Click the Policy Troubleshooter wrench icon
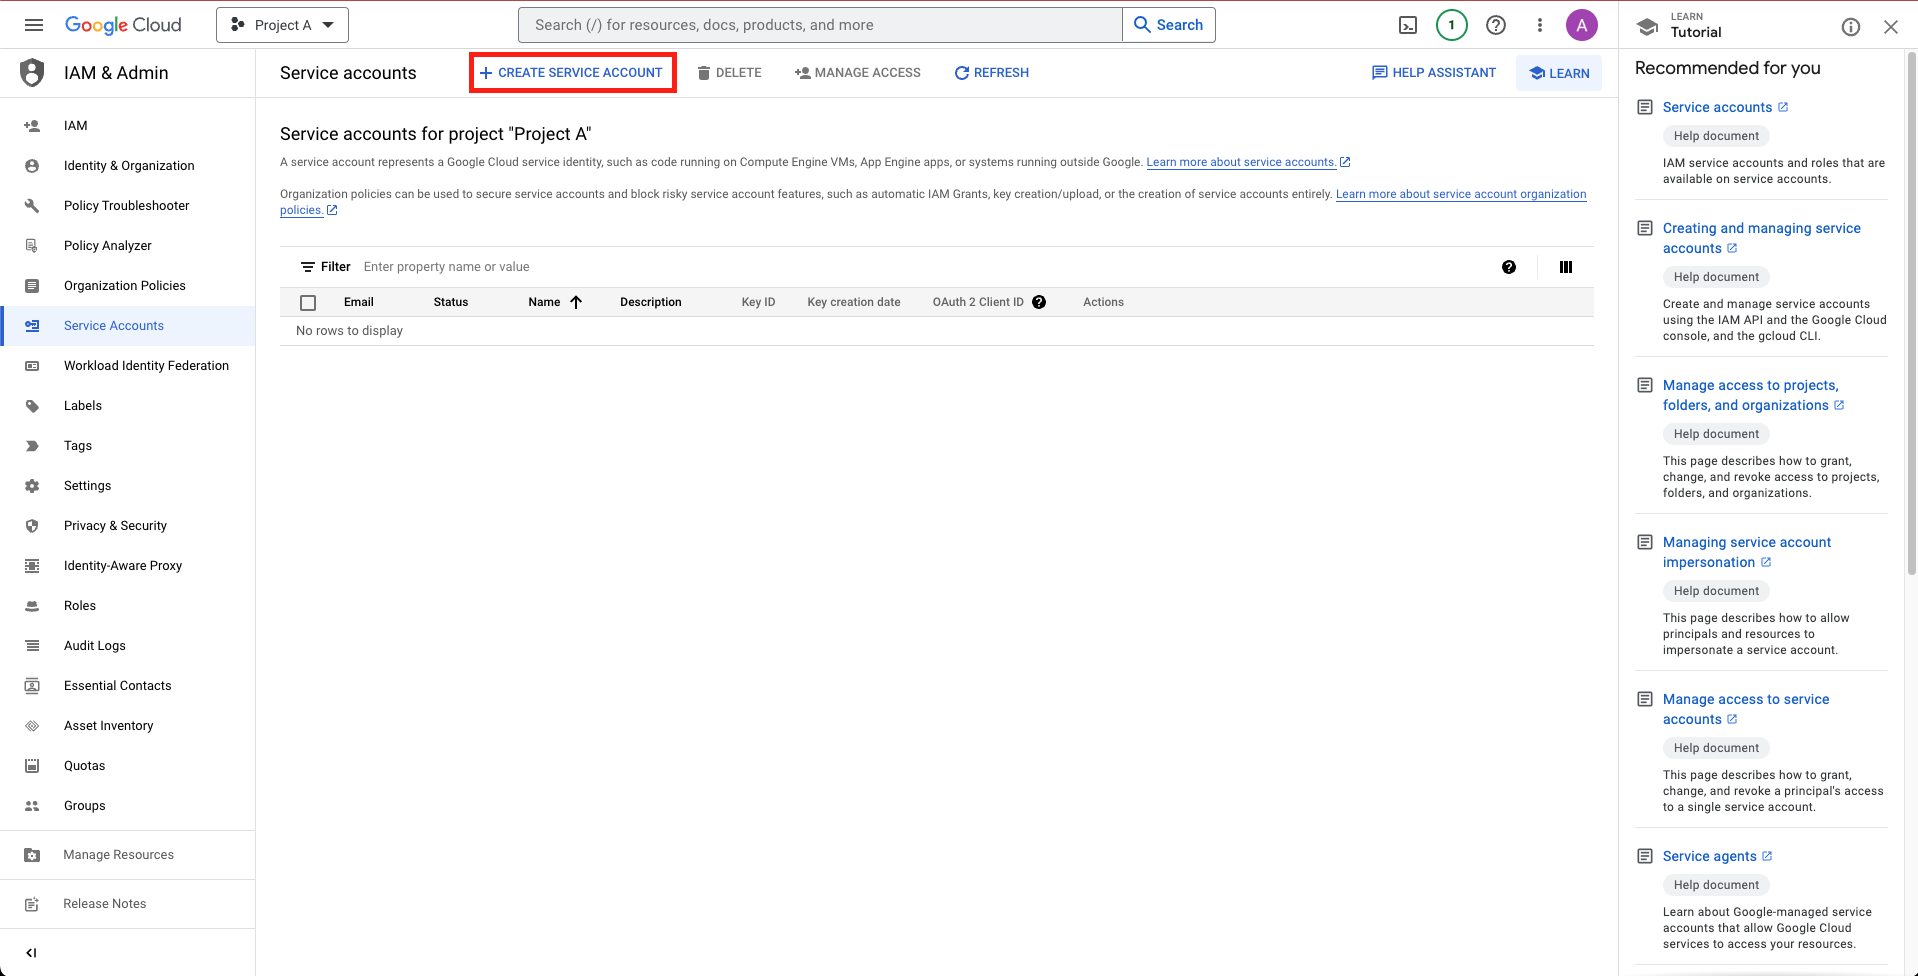Viewport: 1918px width, 976px height. coord(32,206)
